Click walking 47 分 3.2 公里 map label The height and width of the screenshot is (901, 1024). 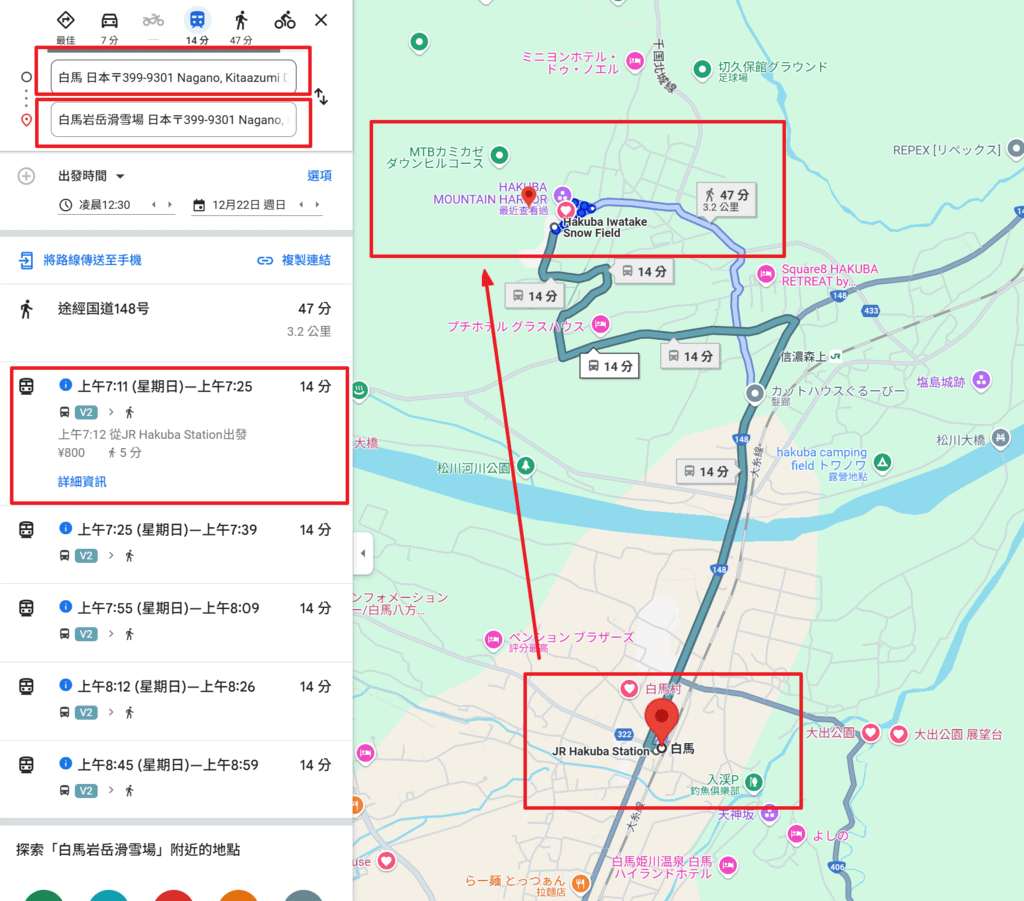click(727, 200)
